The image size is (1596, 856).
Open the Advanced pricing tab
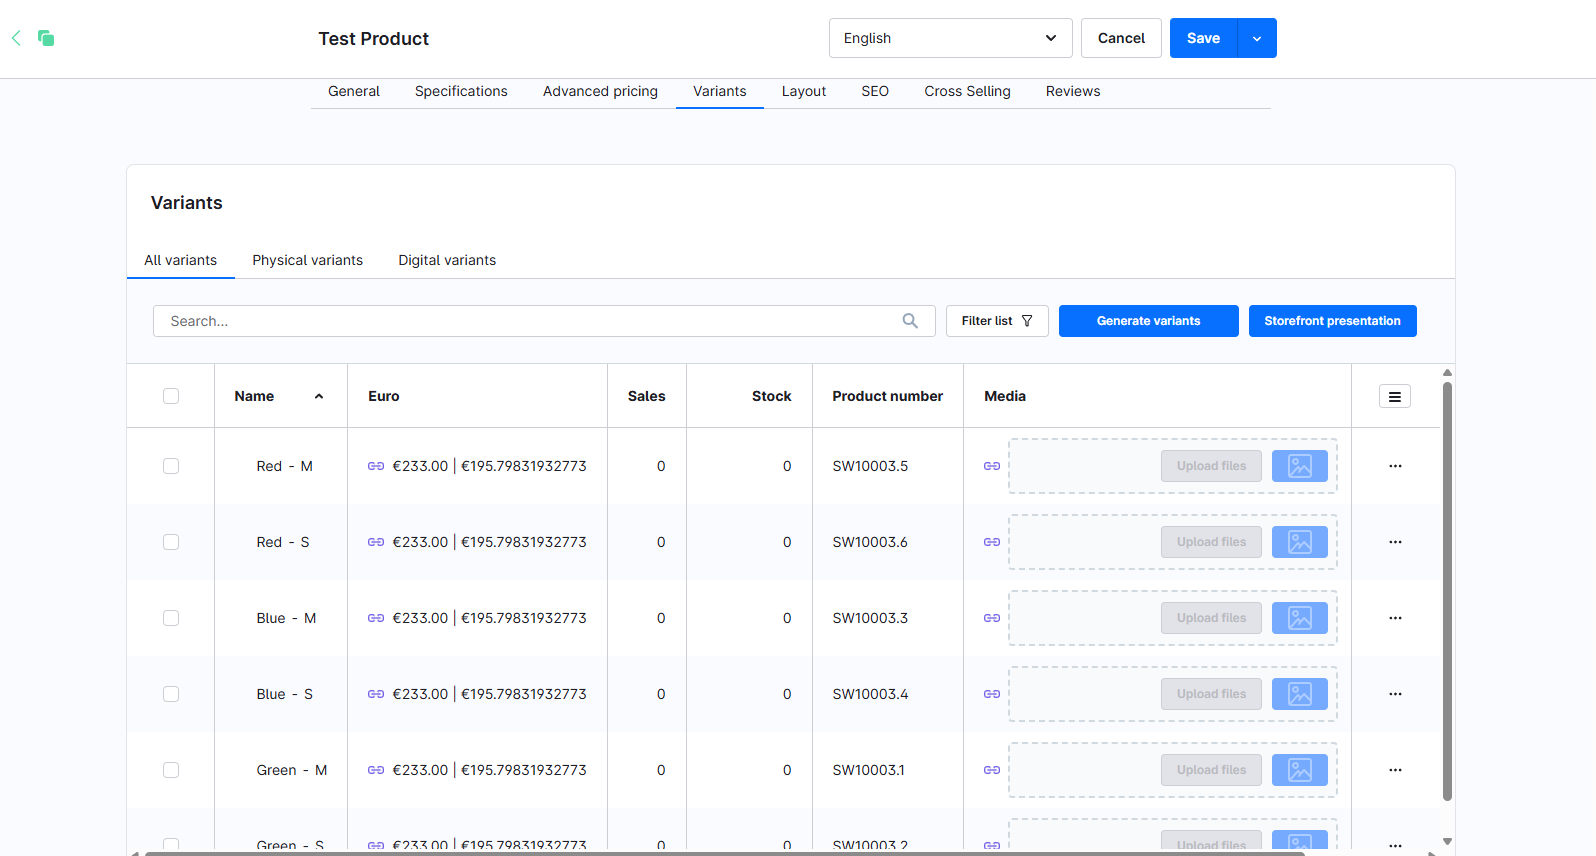[x=600, y=91]
